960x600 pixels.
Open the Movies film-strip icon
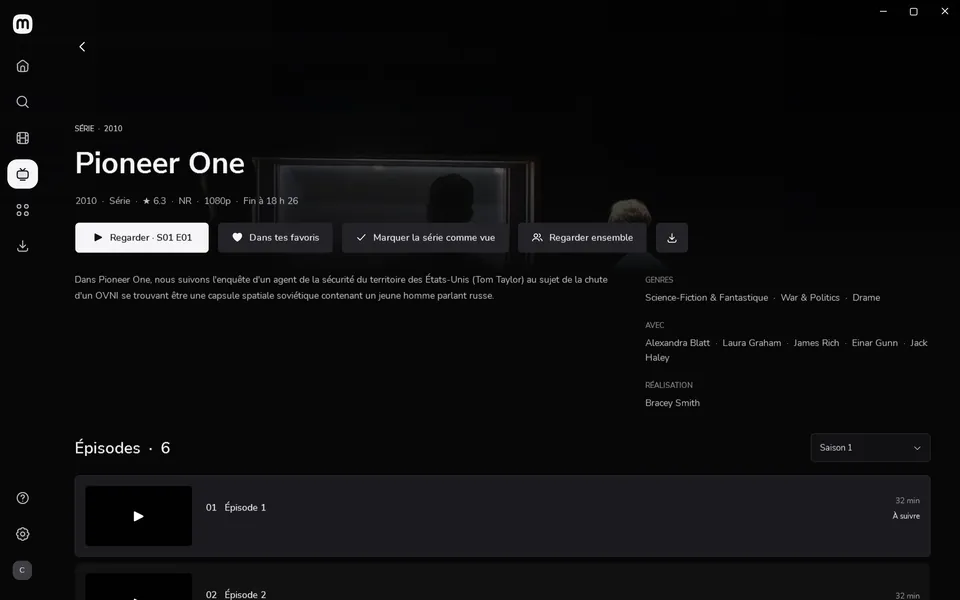tap(23, 138)
